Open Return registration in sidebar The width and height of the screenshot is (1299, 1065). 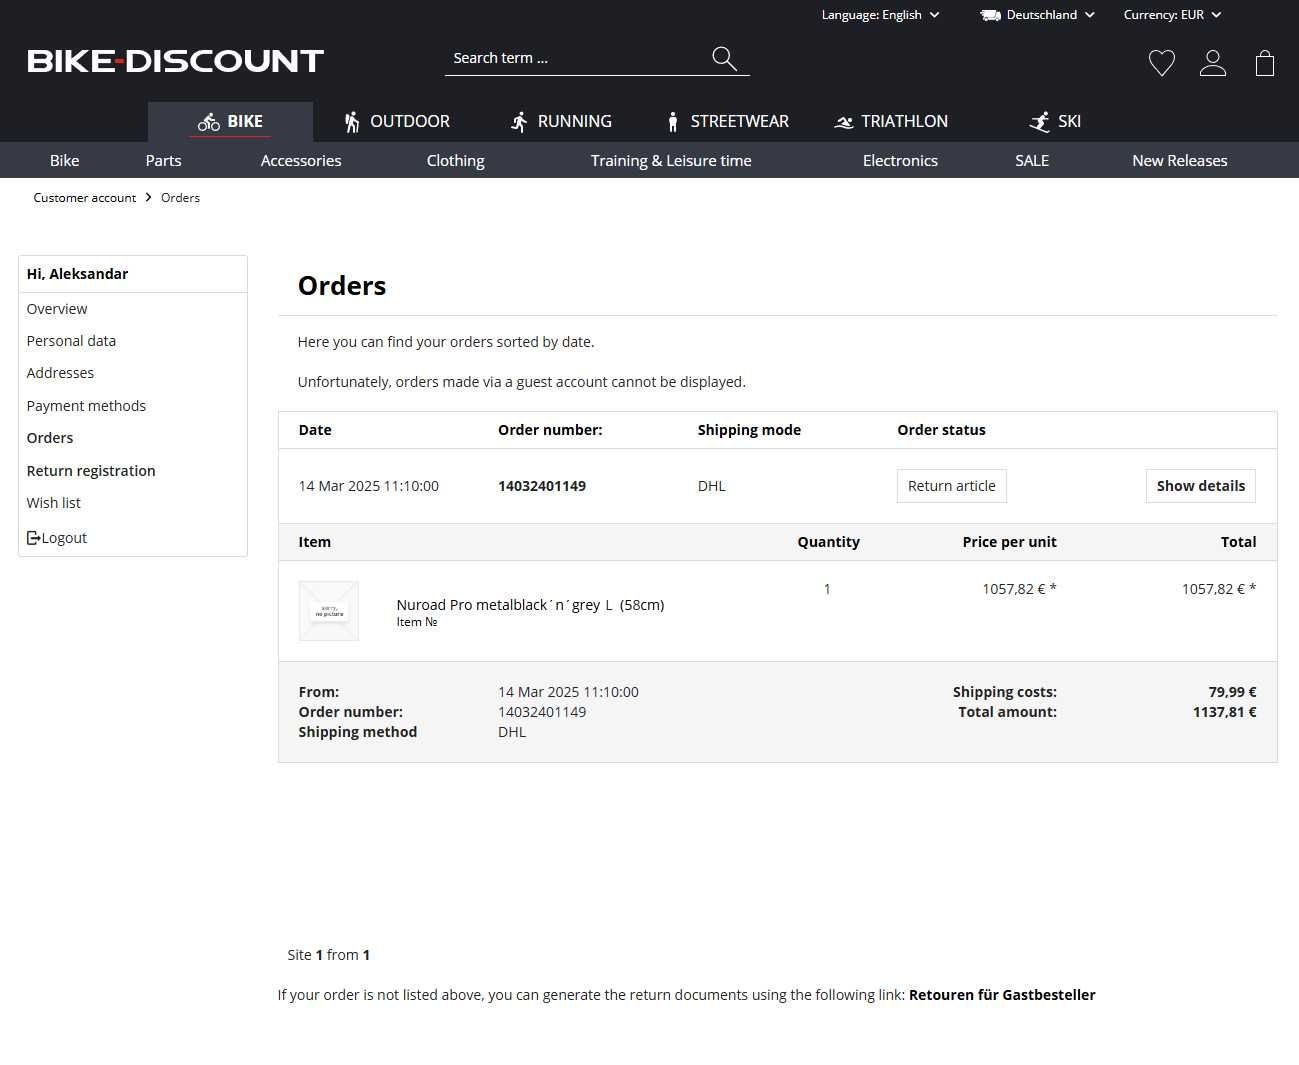pos(91,471)
